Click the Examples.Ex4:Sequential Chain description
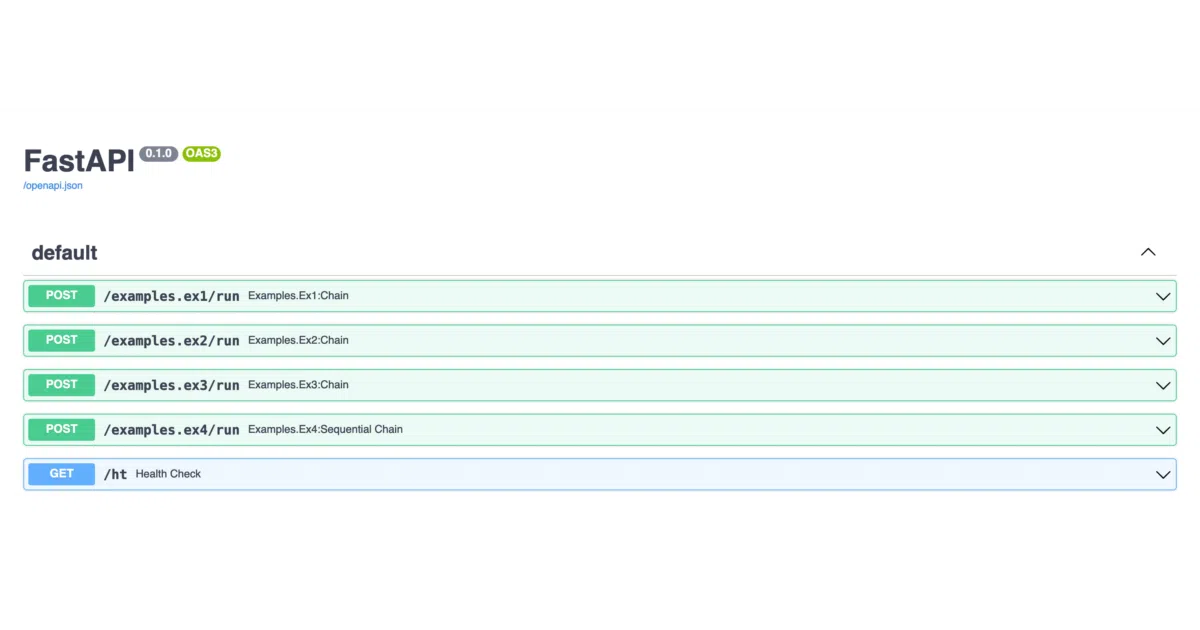This screenshot has height=630, width=1200. [325, 429]
